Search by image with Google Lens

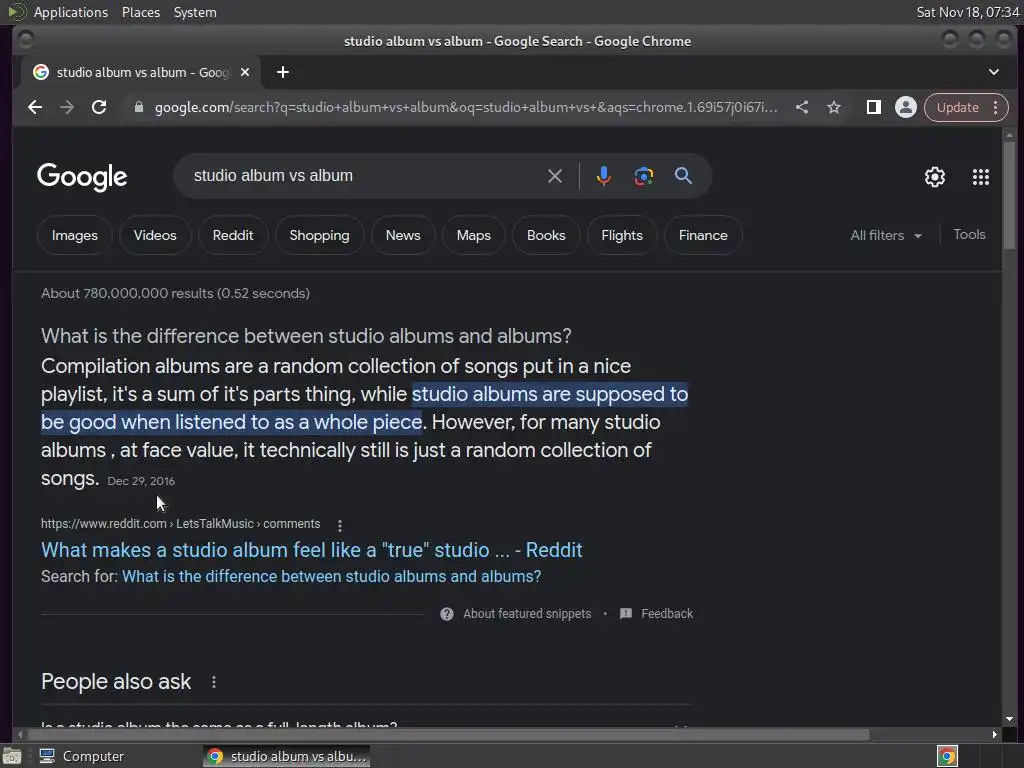pos(643,176)
